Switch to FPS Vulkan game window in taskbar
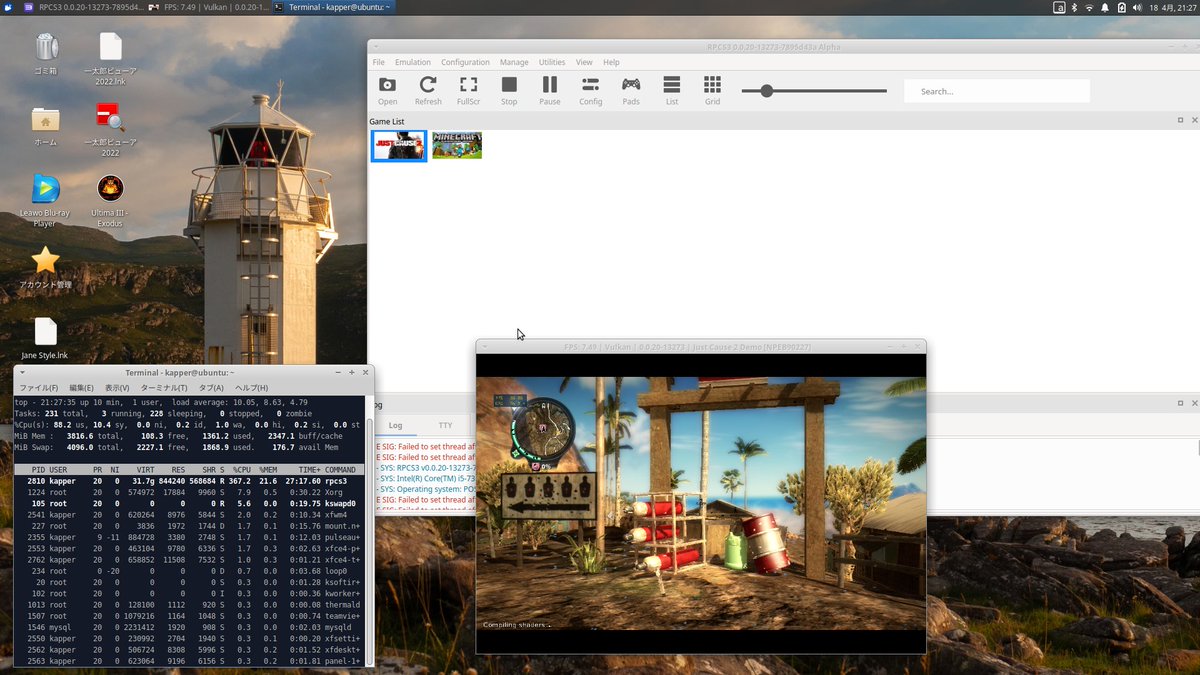The image size is (1200, 675). 207,7
